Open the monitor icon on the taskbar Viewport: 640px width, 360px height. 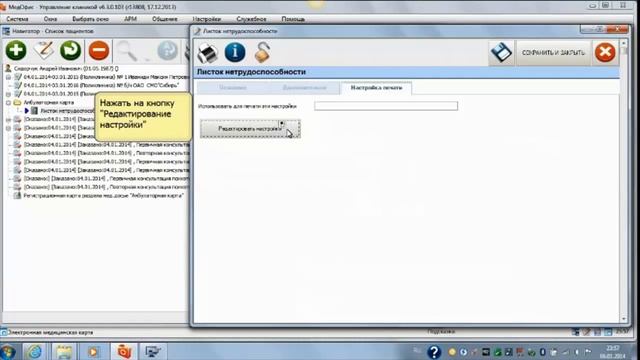[x=153, y=351]
